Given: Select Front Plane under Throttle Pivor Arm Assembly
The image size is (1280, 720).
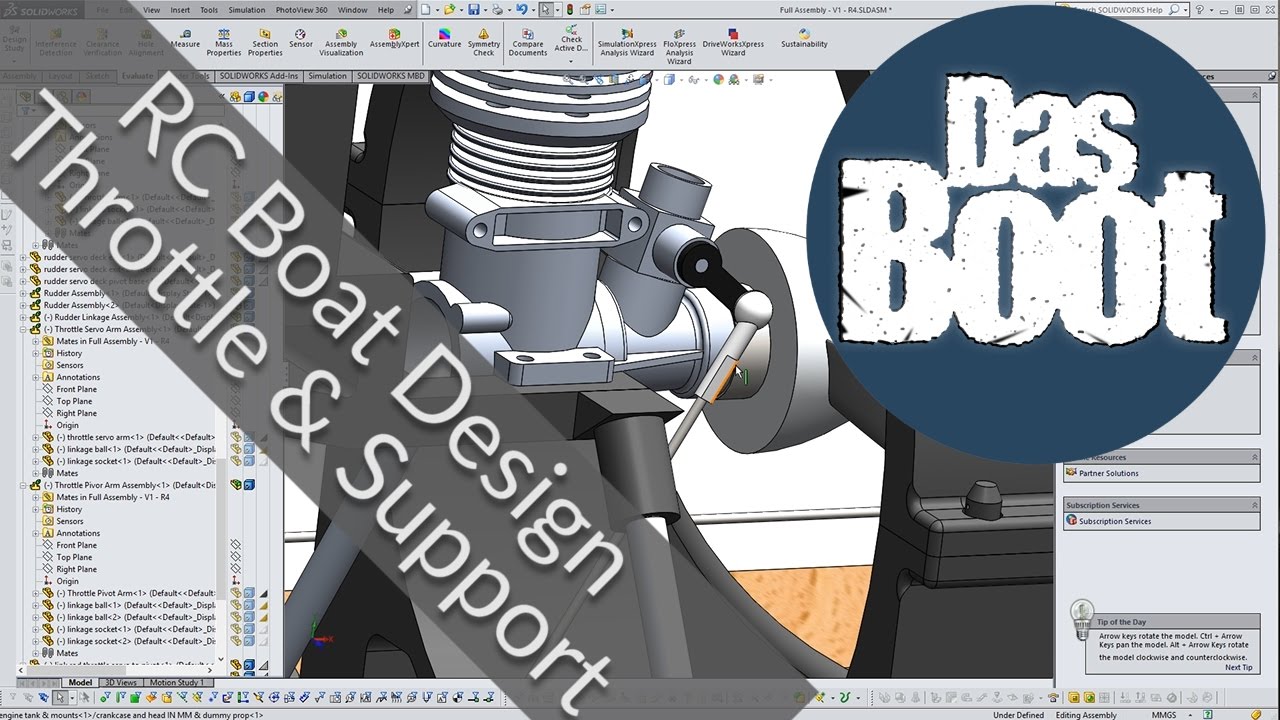Looking at the screenshot, I should [x=76, y=545].
